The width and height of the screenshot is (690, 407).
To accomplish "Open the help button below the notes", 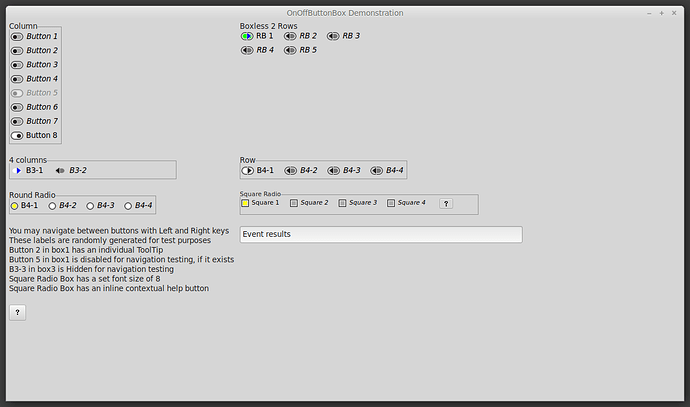I will (x=18, y=312).
